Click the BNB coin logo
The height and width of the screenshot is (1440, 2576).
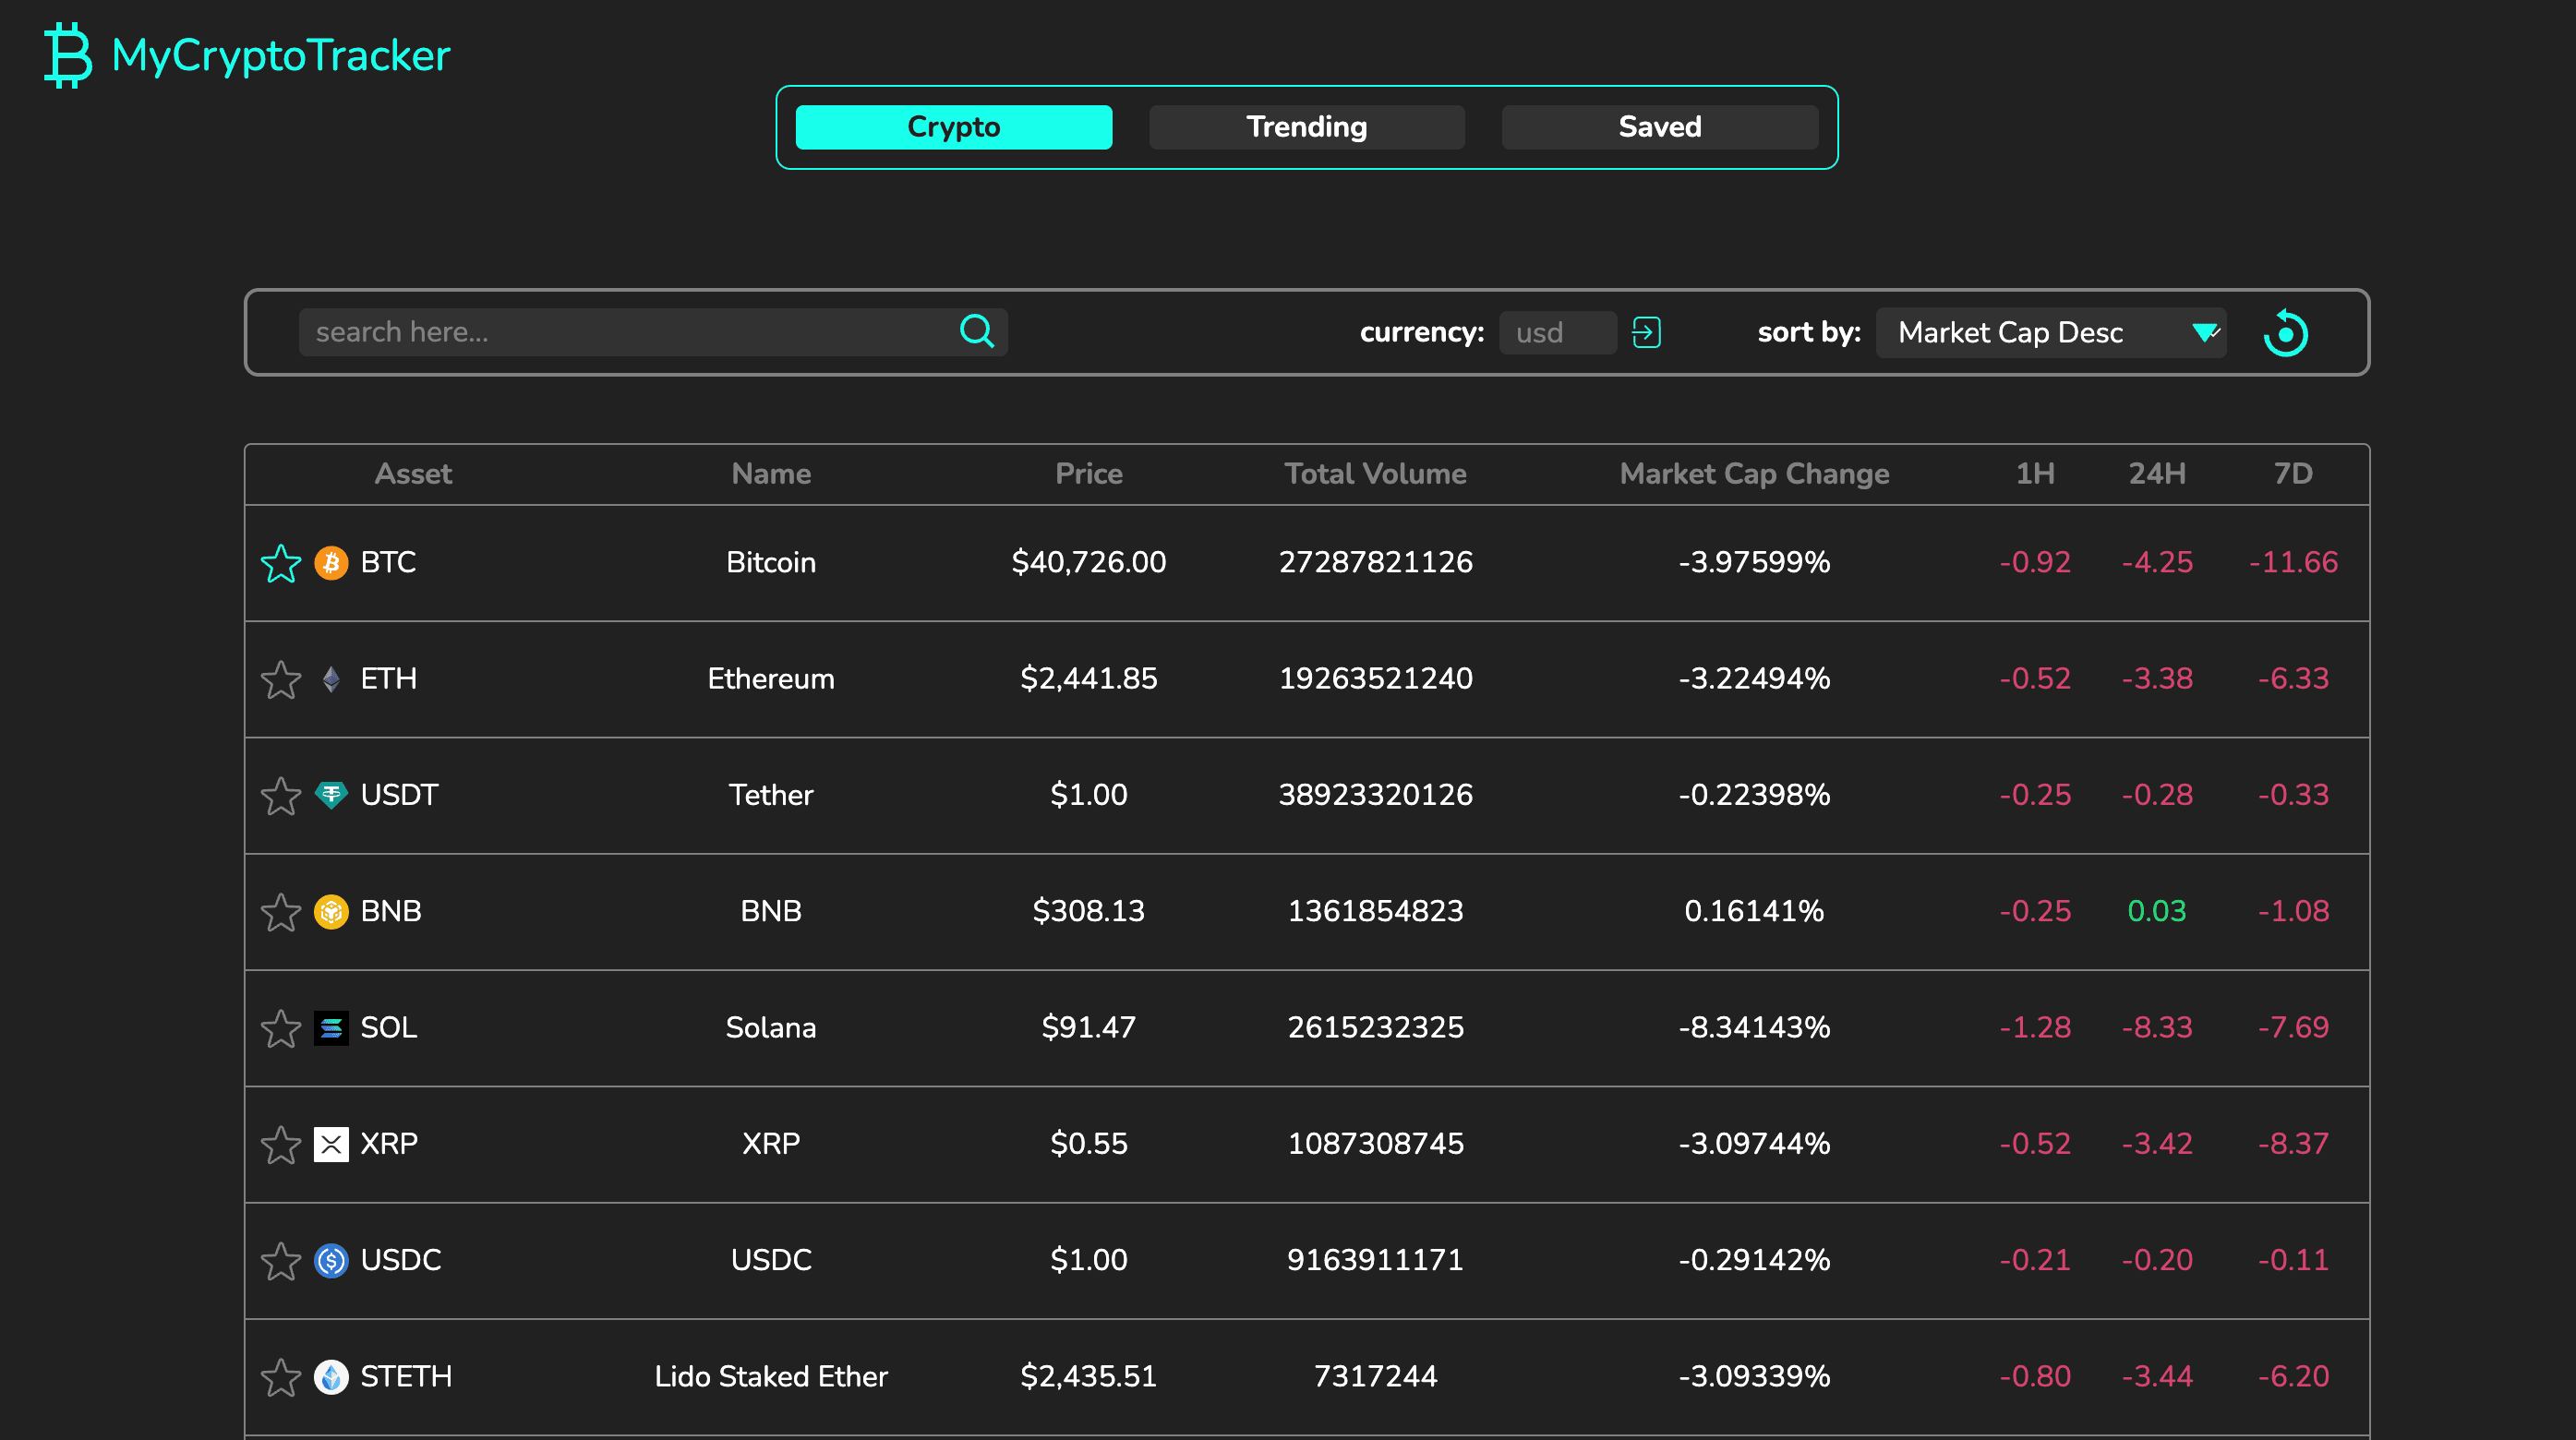(x=331, y=911)
